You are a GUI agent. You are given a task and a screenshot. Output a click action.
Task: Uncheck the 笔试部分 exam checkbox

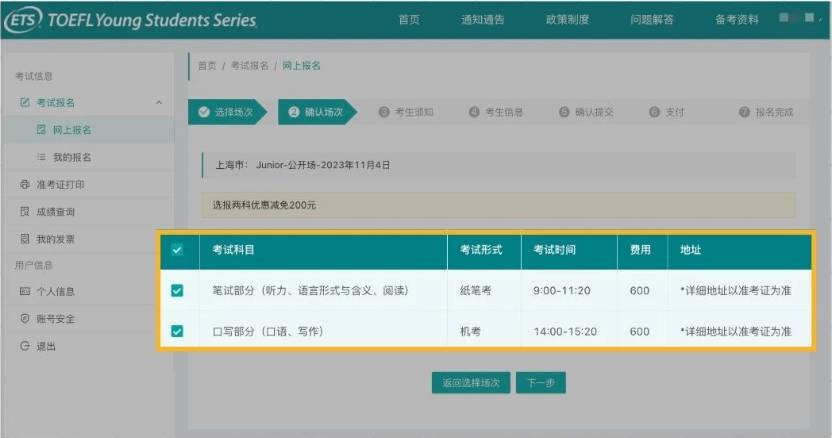[177, 290]
